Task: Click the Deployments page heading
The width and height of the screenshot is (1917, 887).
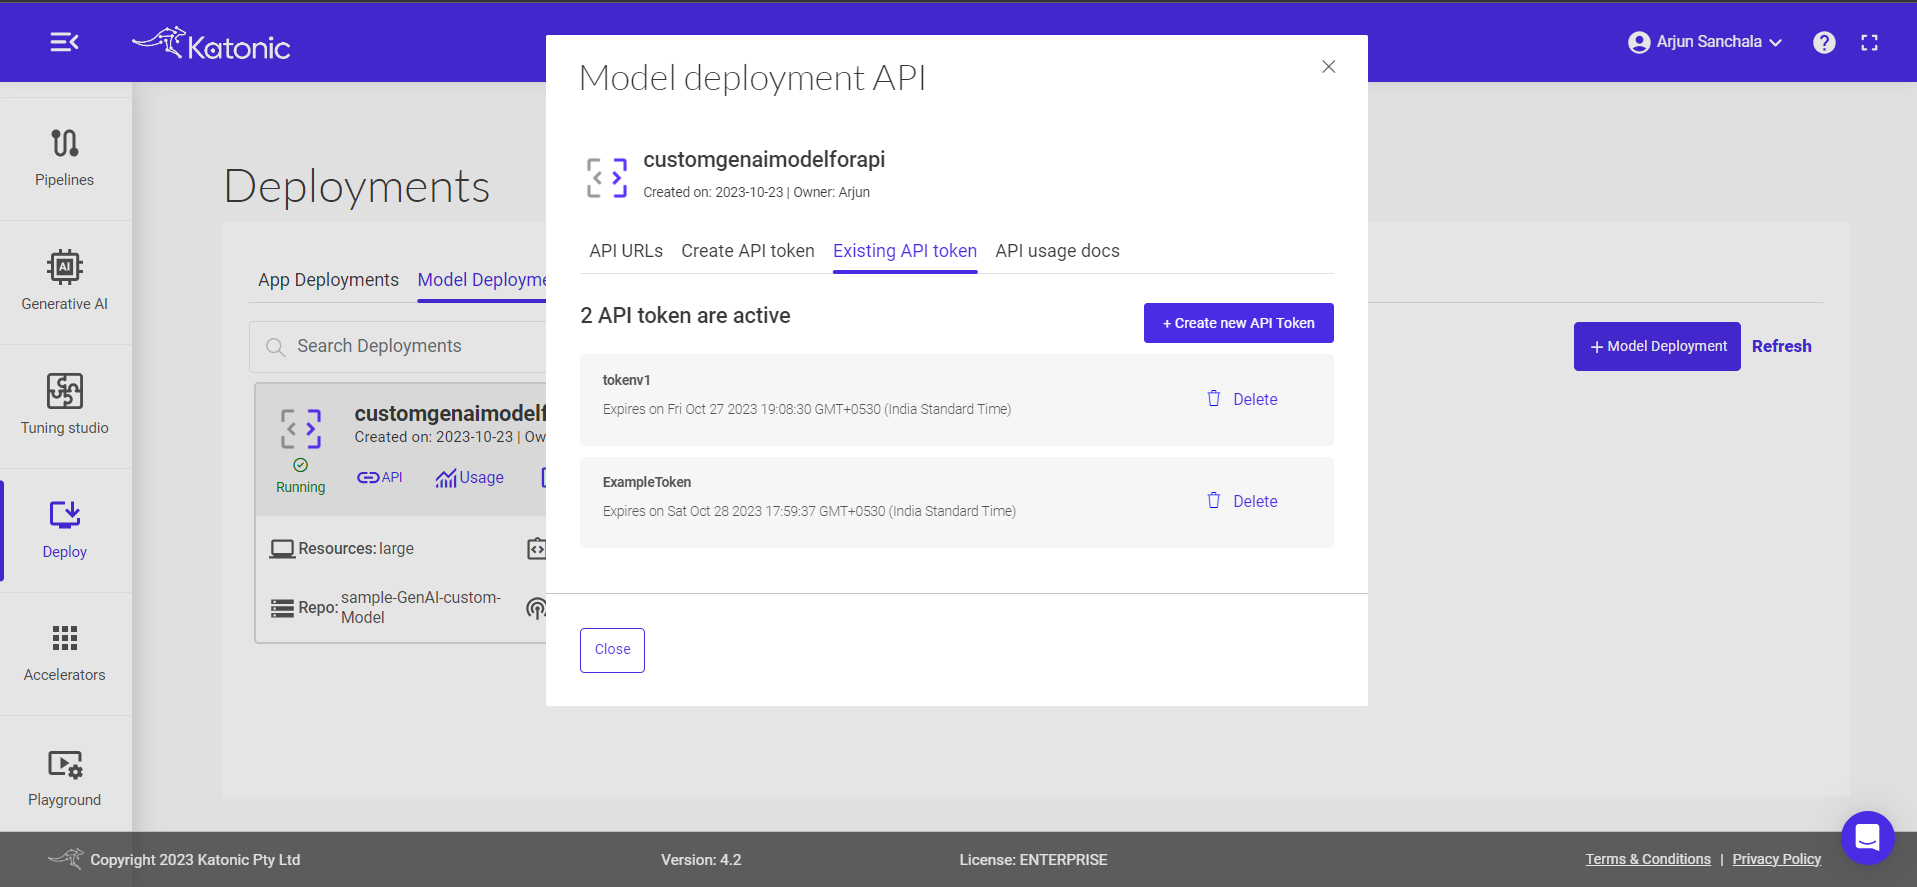Action: click(x=357, y=187)
